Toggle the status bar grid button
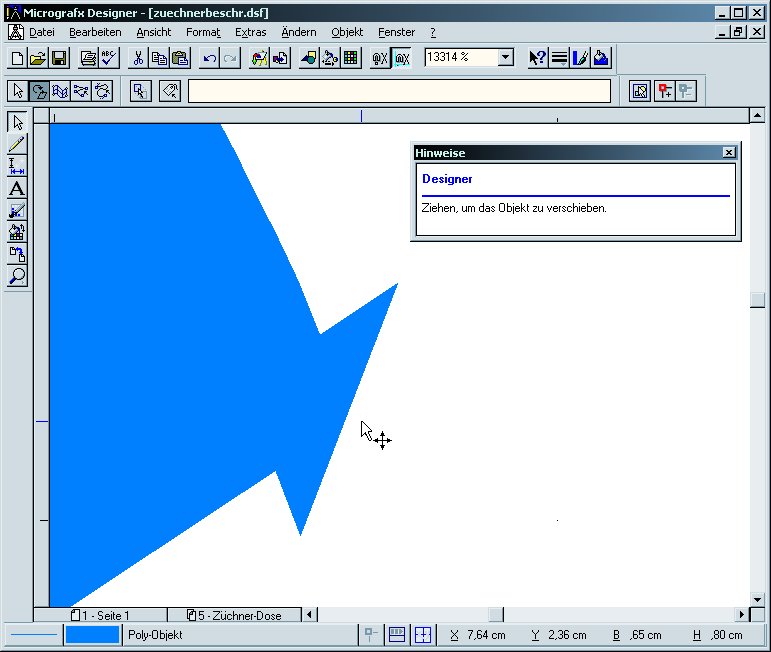The width and height of the screenshot is (771, 652). point(423,634)
